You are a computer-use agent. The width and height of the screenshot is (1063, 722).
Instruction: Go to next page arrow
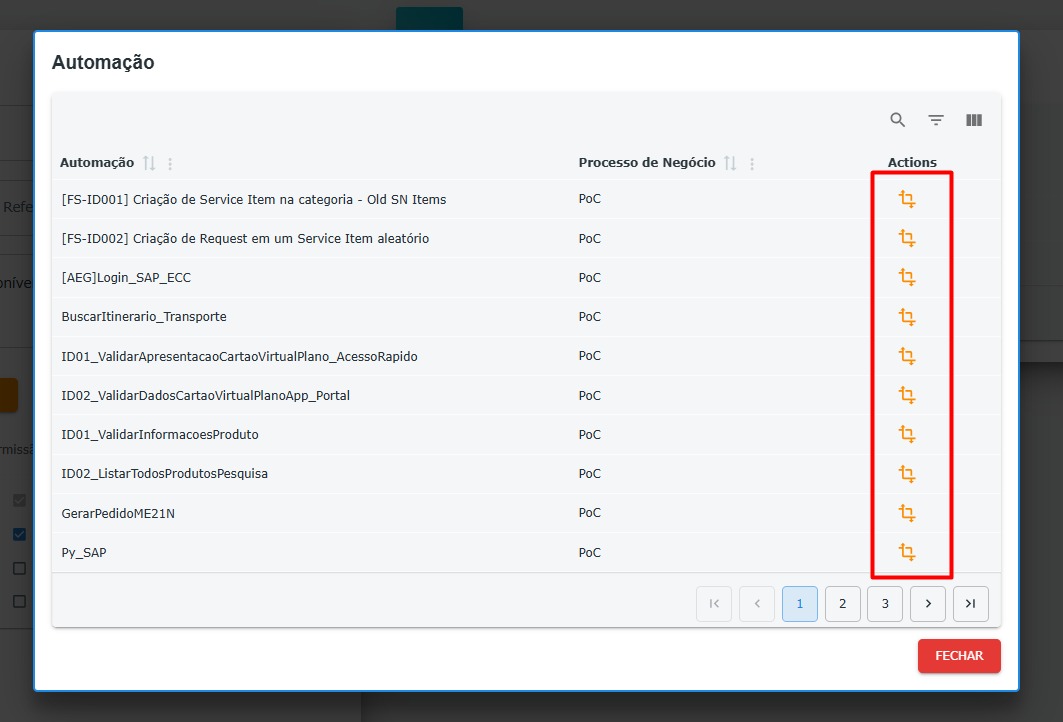[928, 603]
